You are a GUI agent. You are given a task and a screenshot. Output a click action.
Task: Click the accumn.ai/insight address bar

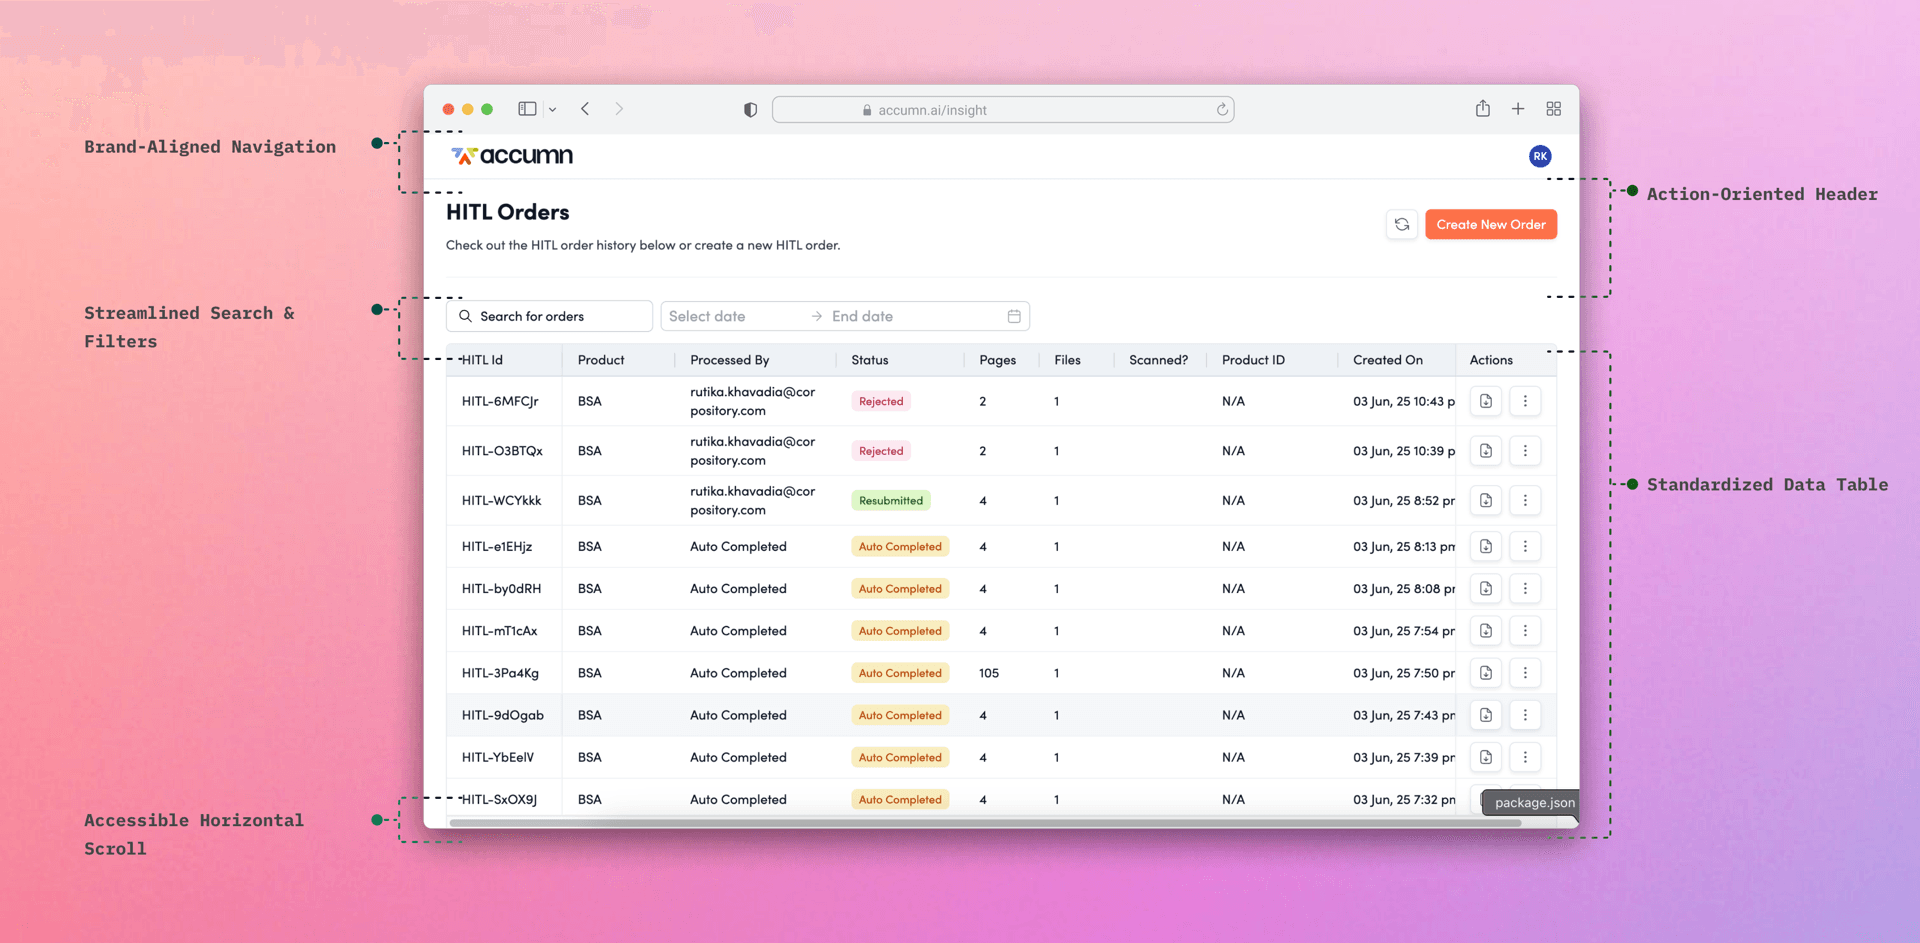pos(1003,110)
